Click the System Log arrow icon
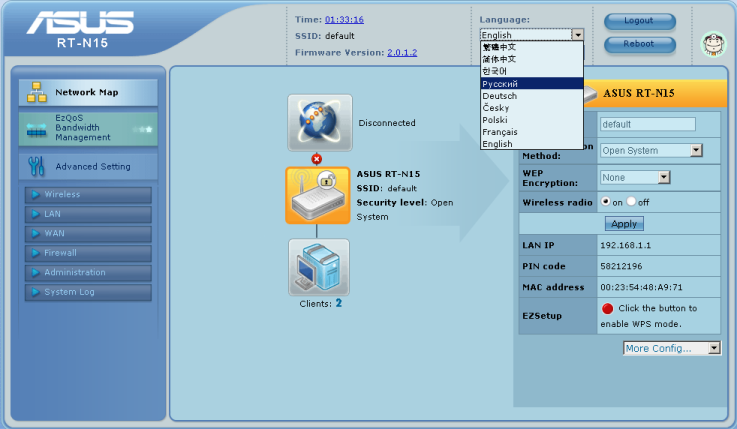737x429 pixels. [x=35, y=292]
